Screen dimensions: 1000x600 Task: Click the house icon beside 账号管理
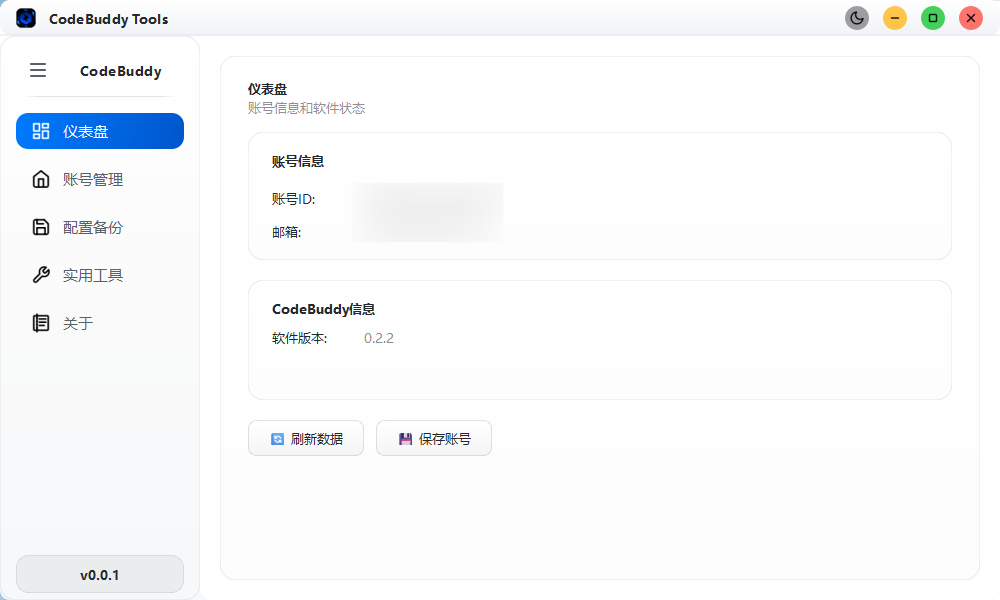pyautogui.click(x=41, y=179)
